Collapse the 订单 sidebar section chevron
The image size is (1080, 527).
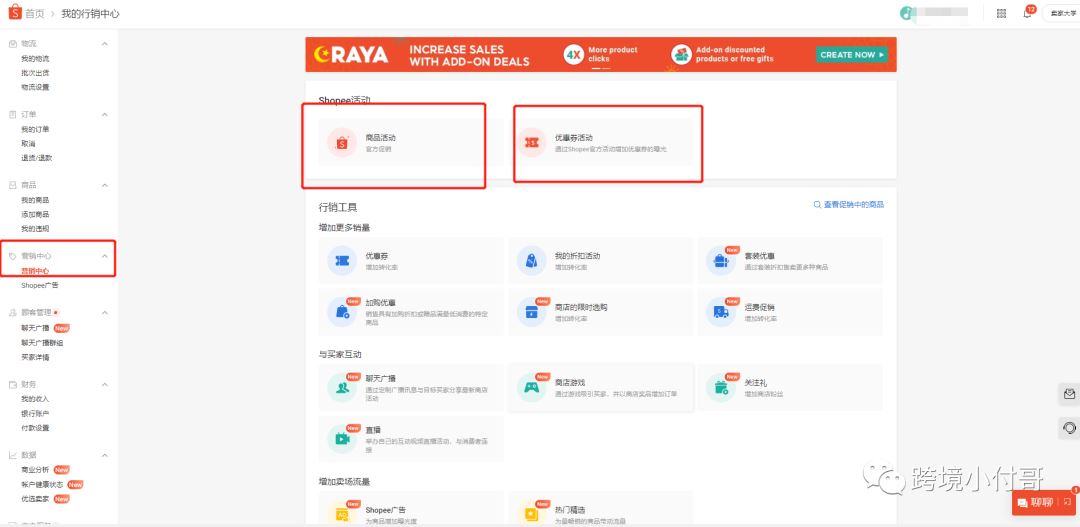[x=105, y=114]
